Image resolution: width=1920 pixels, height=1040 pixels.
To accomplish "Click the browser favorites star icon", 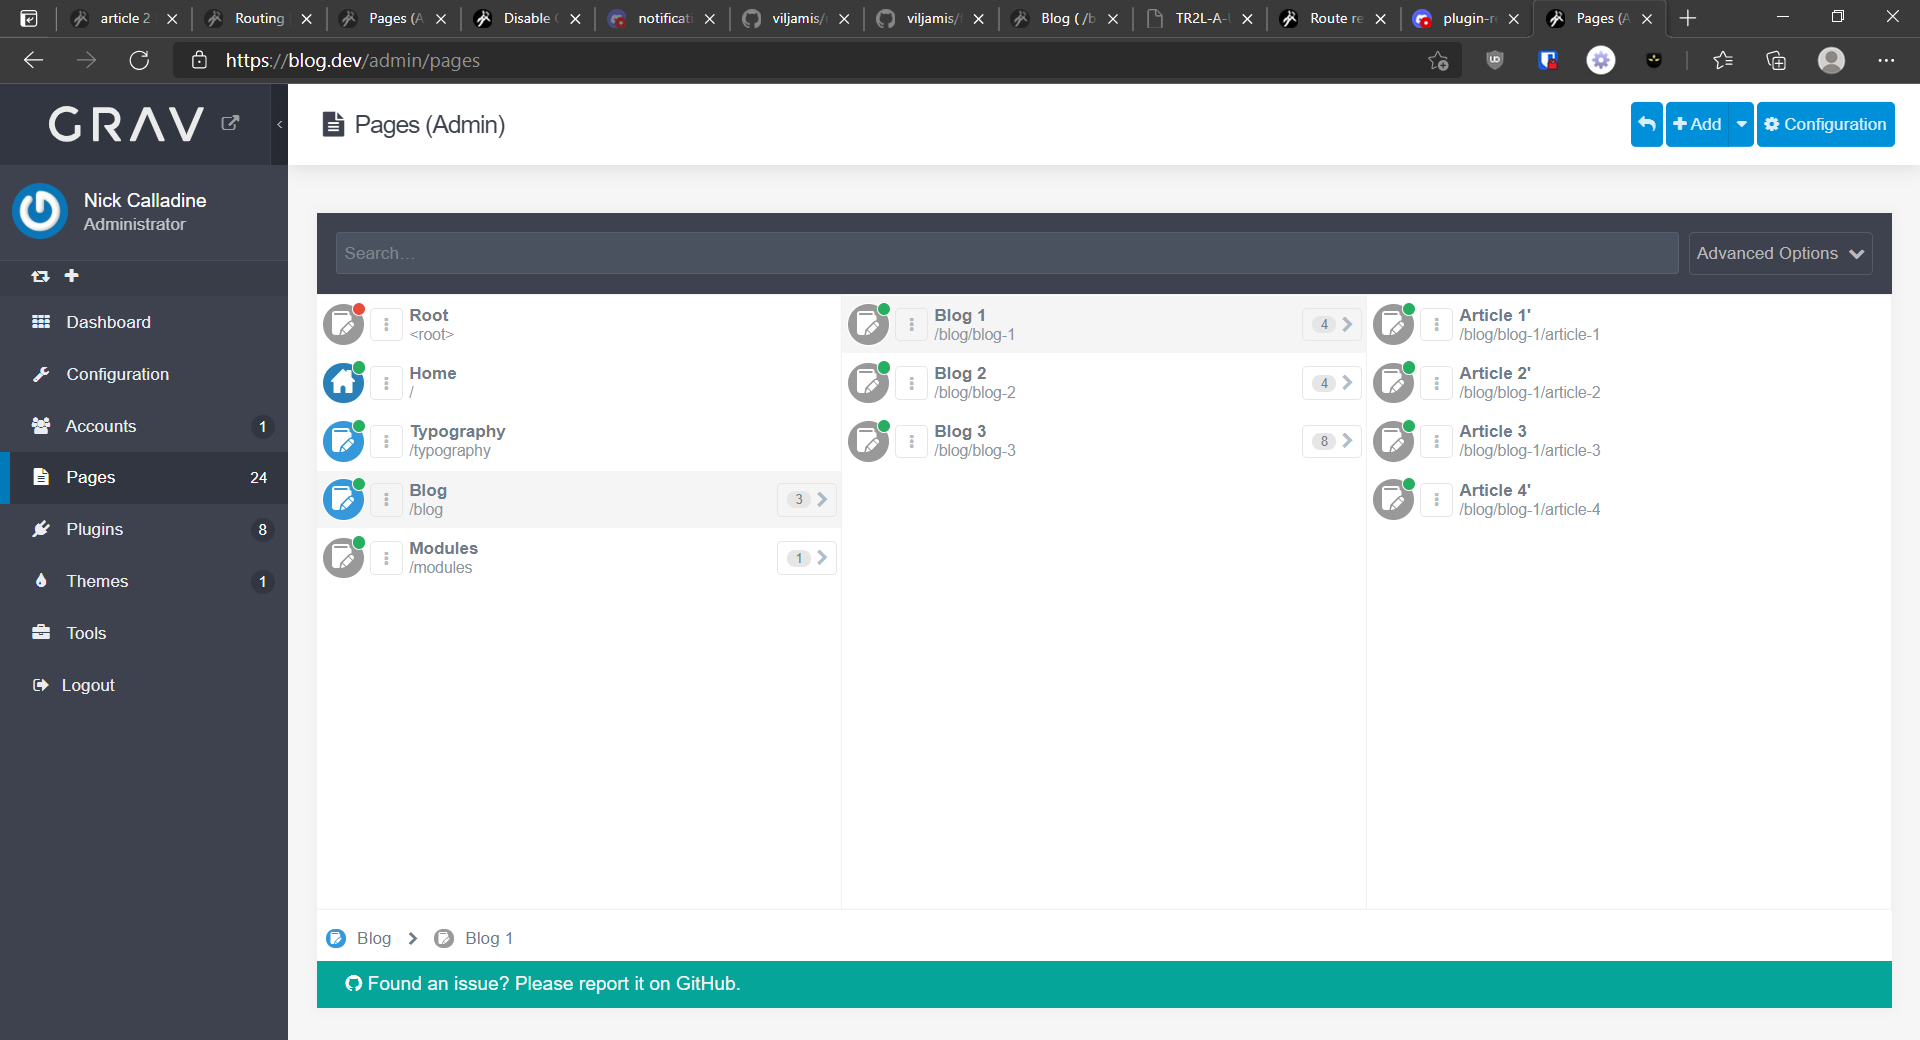I will tap(1722, 60).
